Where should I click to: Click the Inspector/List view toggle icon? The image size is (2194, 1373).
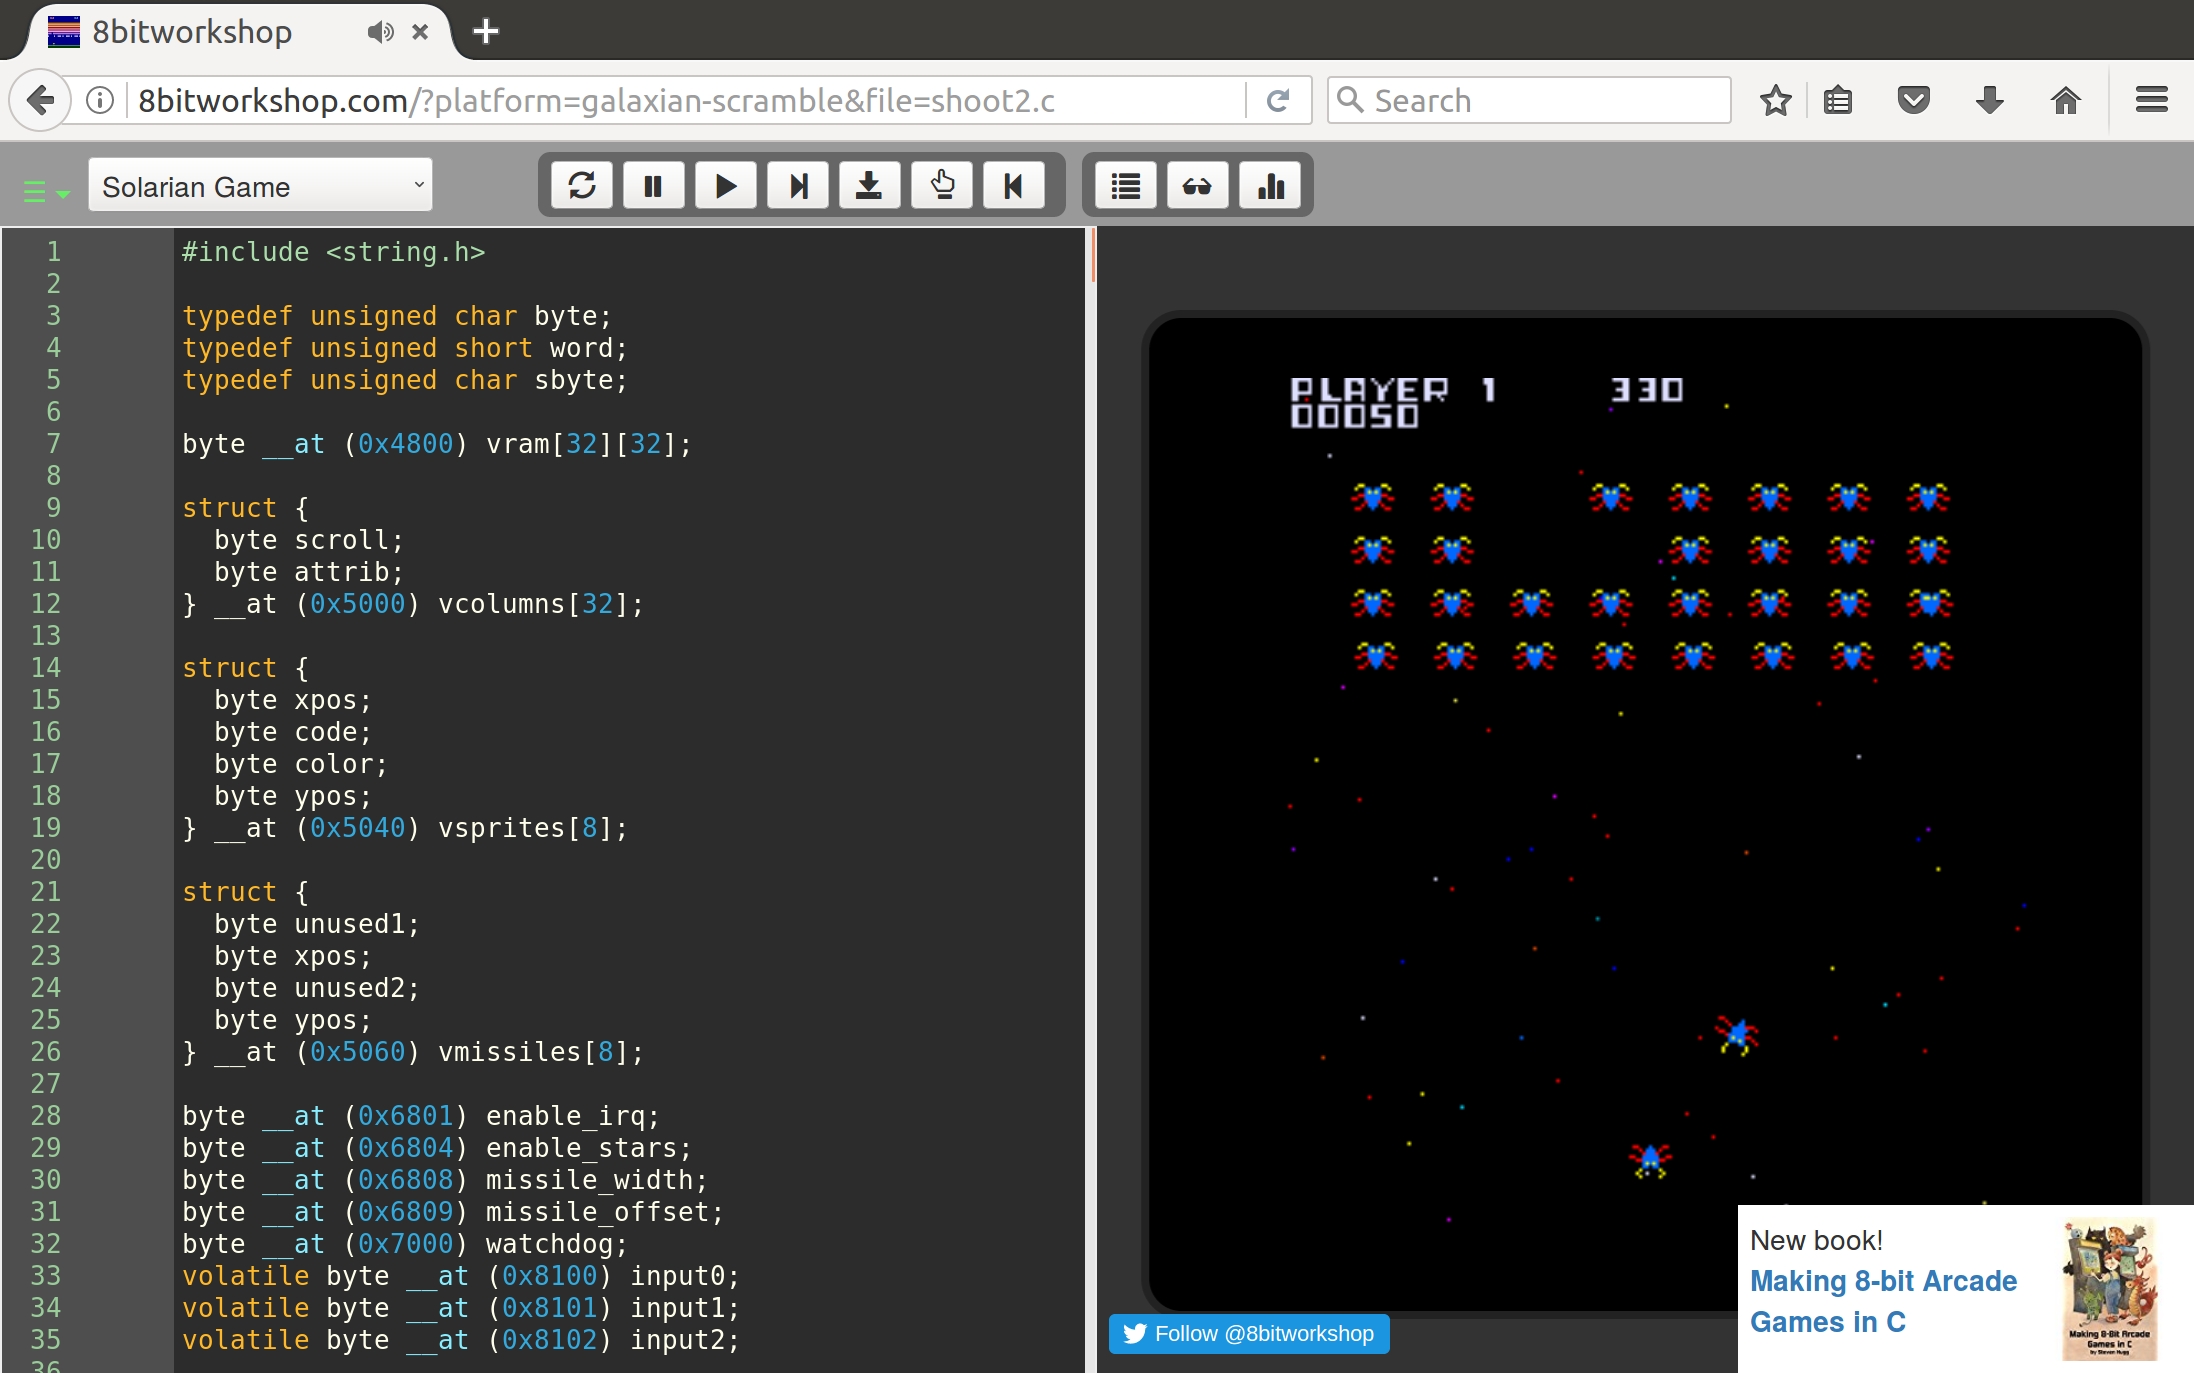1123,187
